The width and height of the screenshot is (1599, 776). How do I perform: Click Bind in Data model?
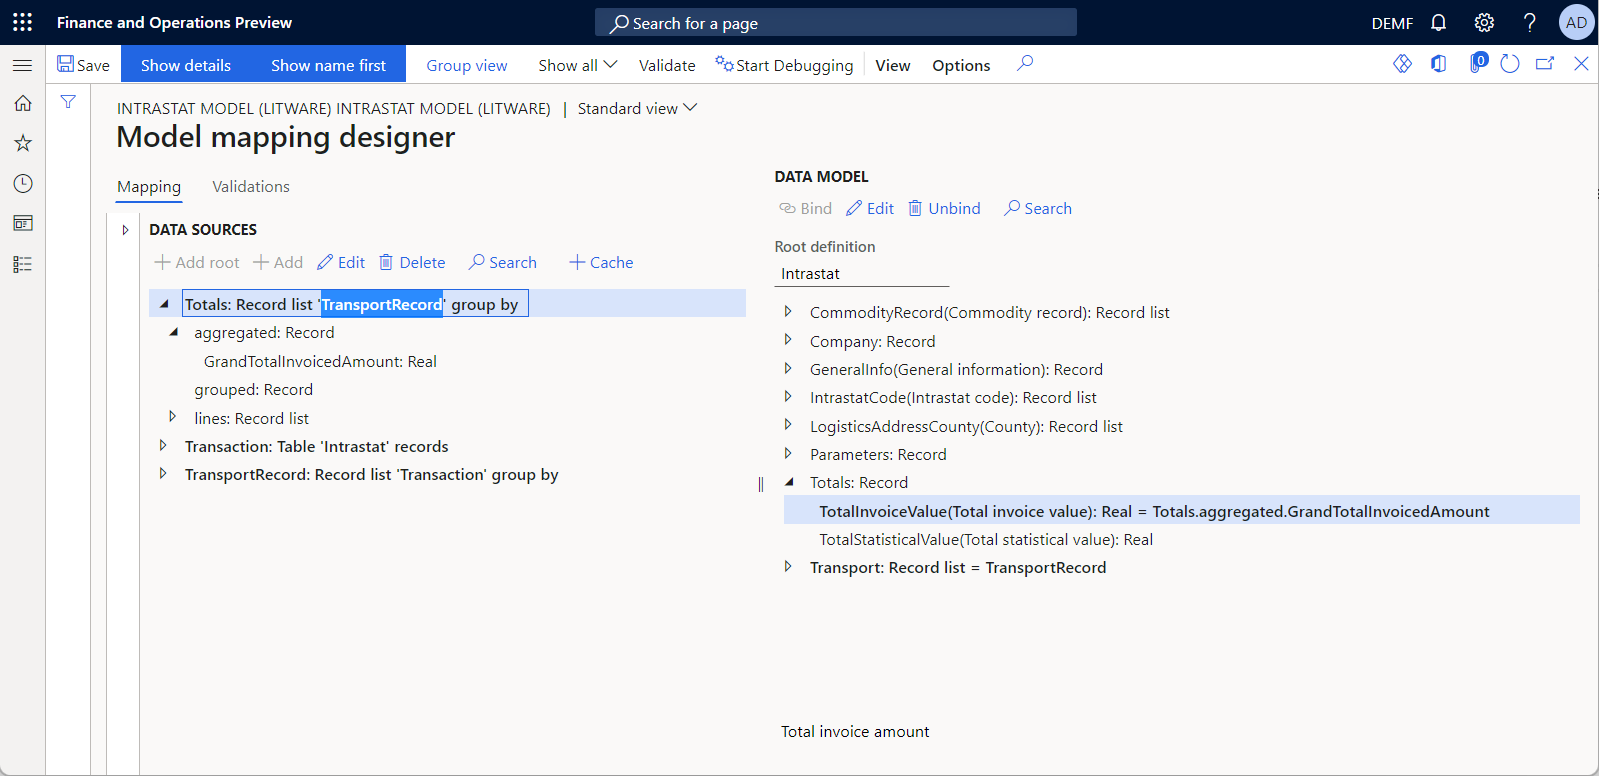pyautogui.click(x=806, y=208)
